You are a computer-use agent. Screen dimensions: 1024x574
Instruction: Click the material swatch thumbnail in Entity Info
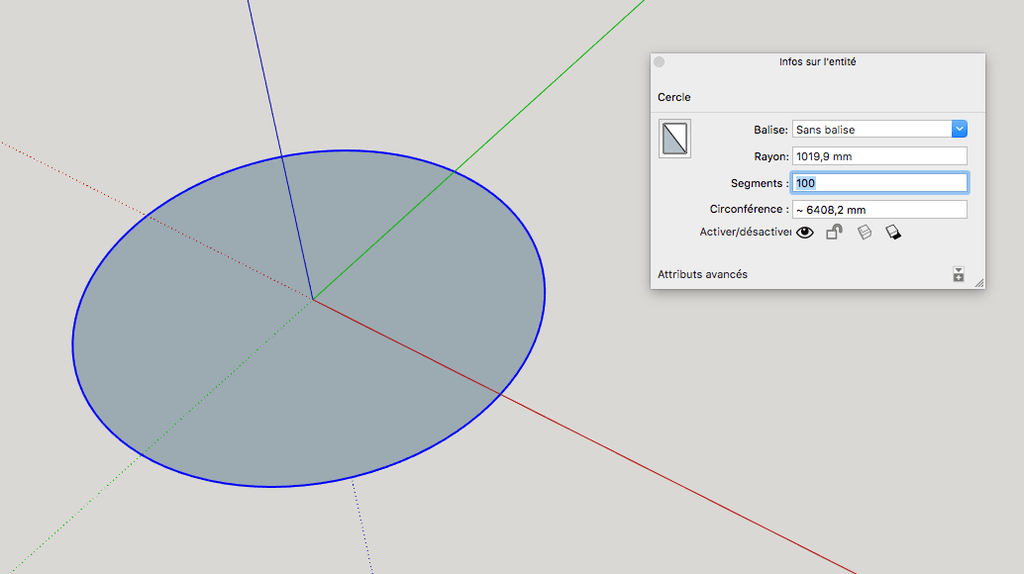[675, 138]
